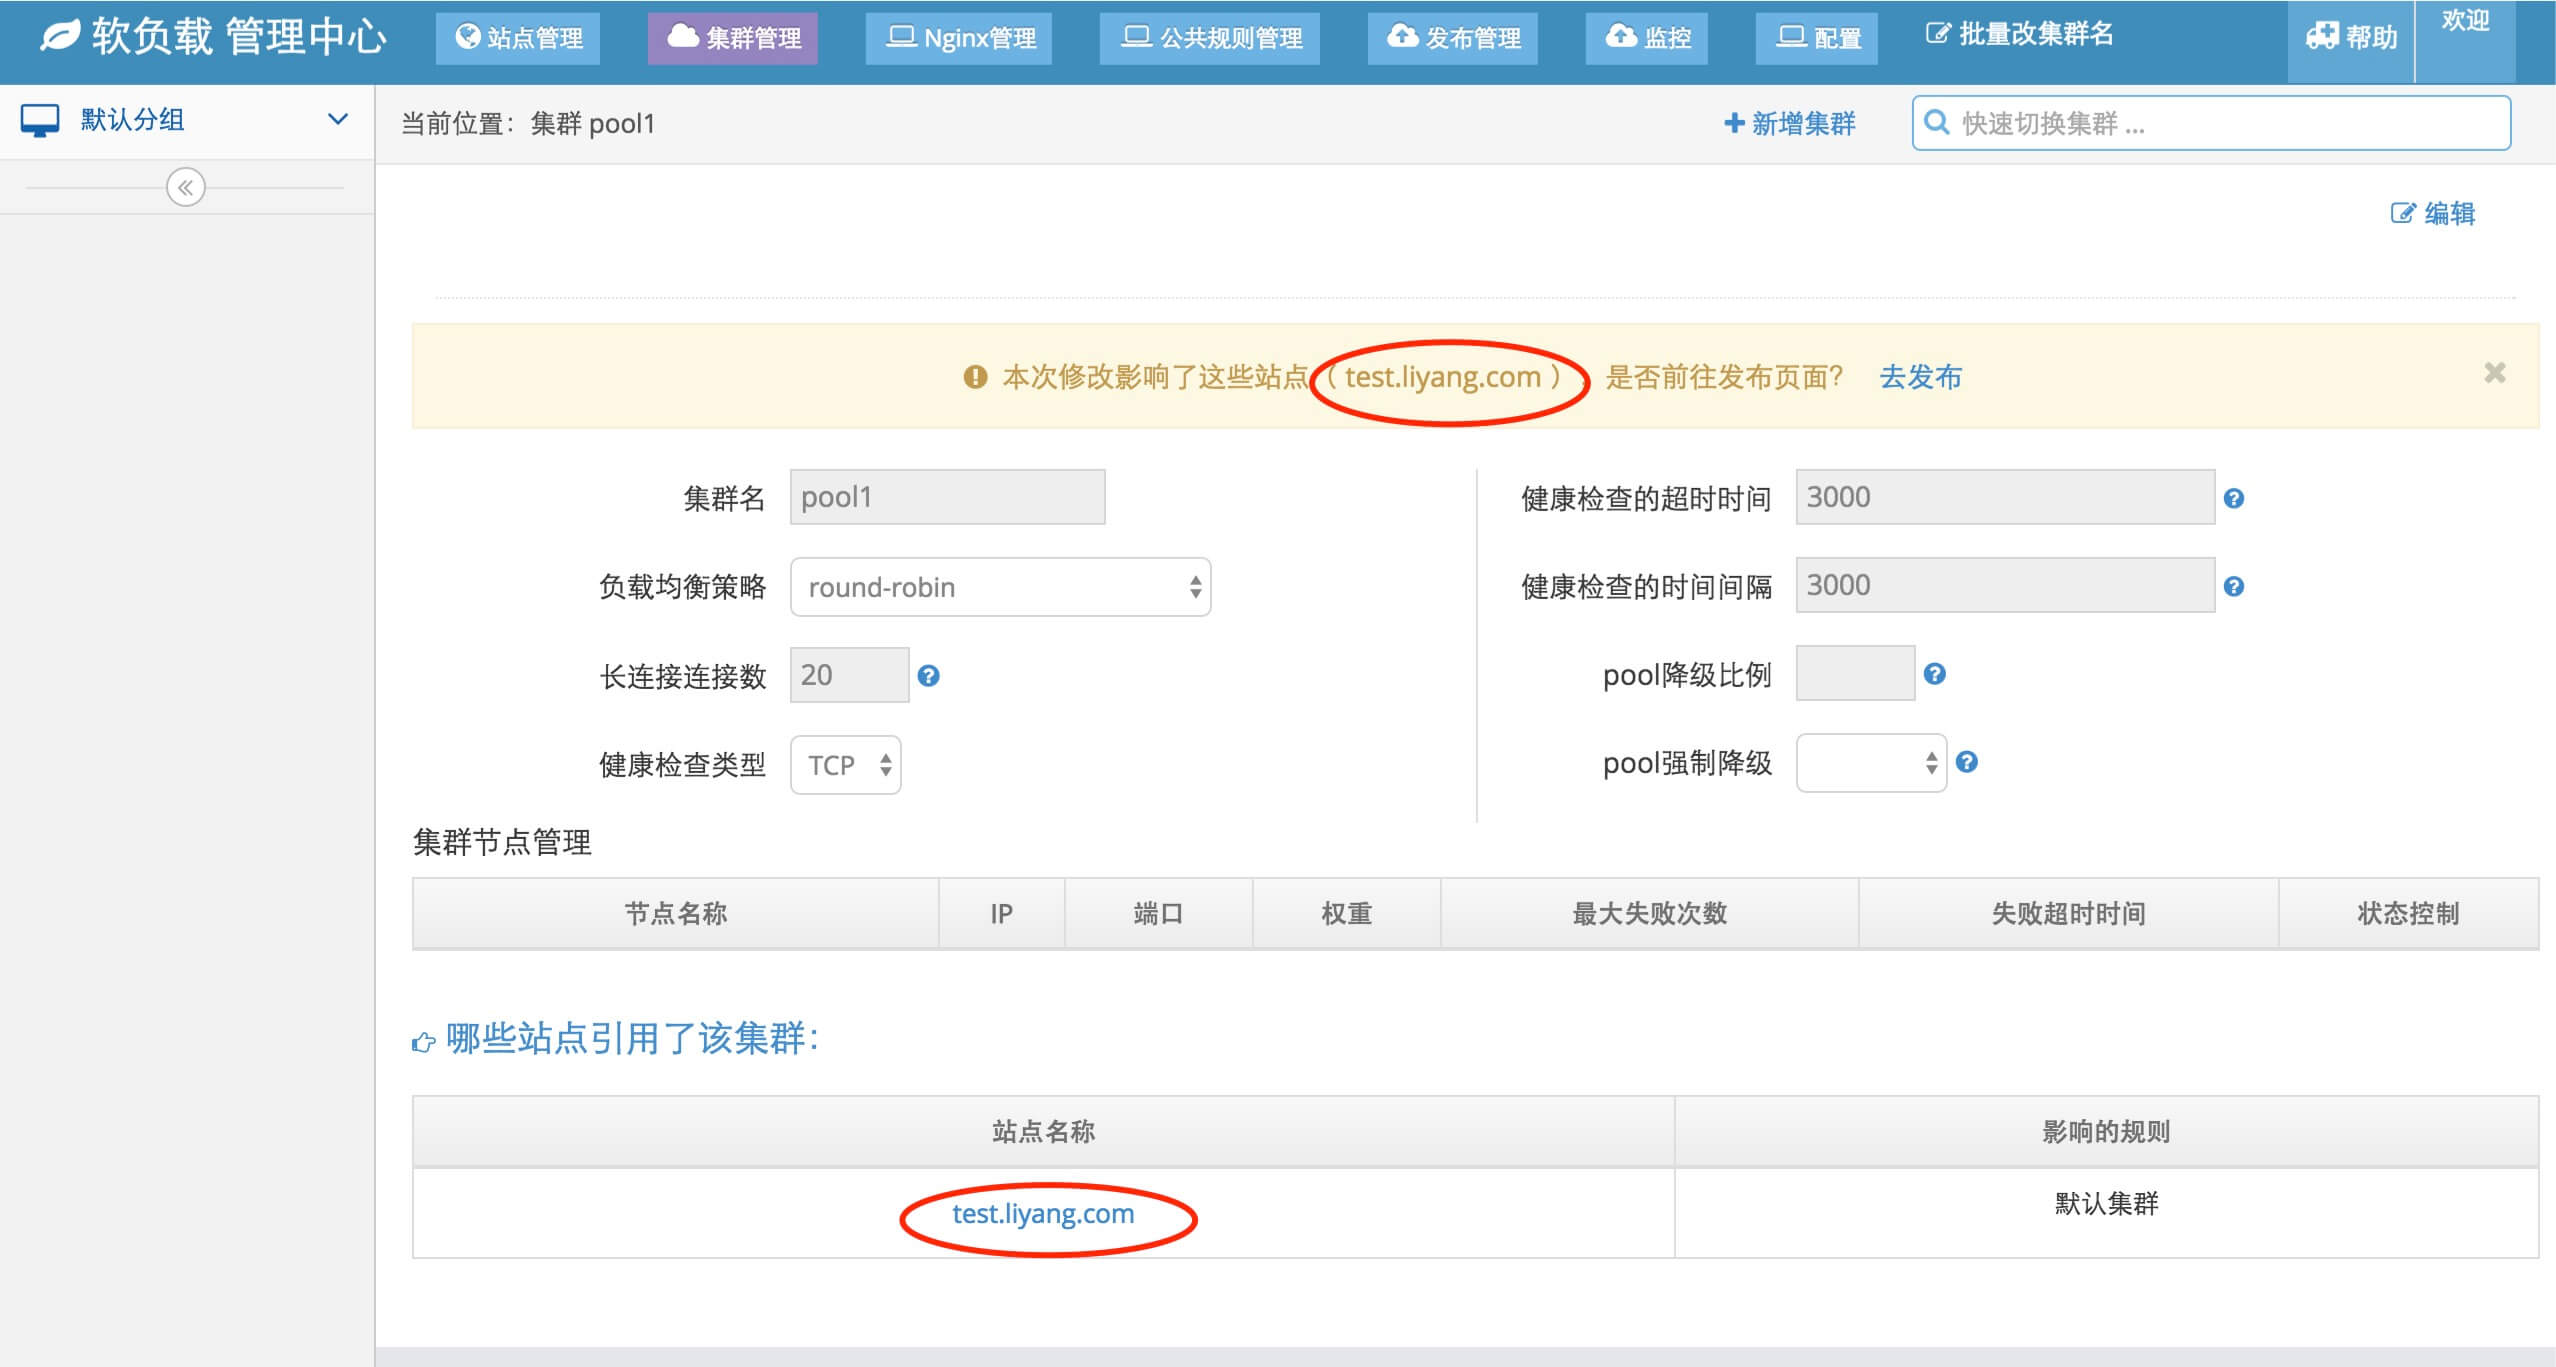Click 站点名称 column header

pos(1044,1131)
